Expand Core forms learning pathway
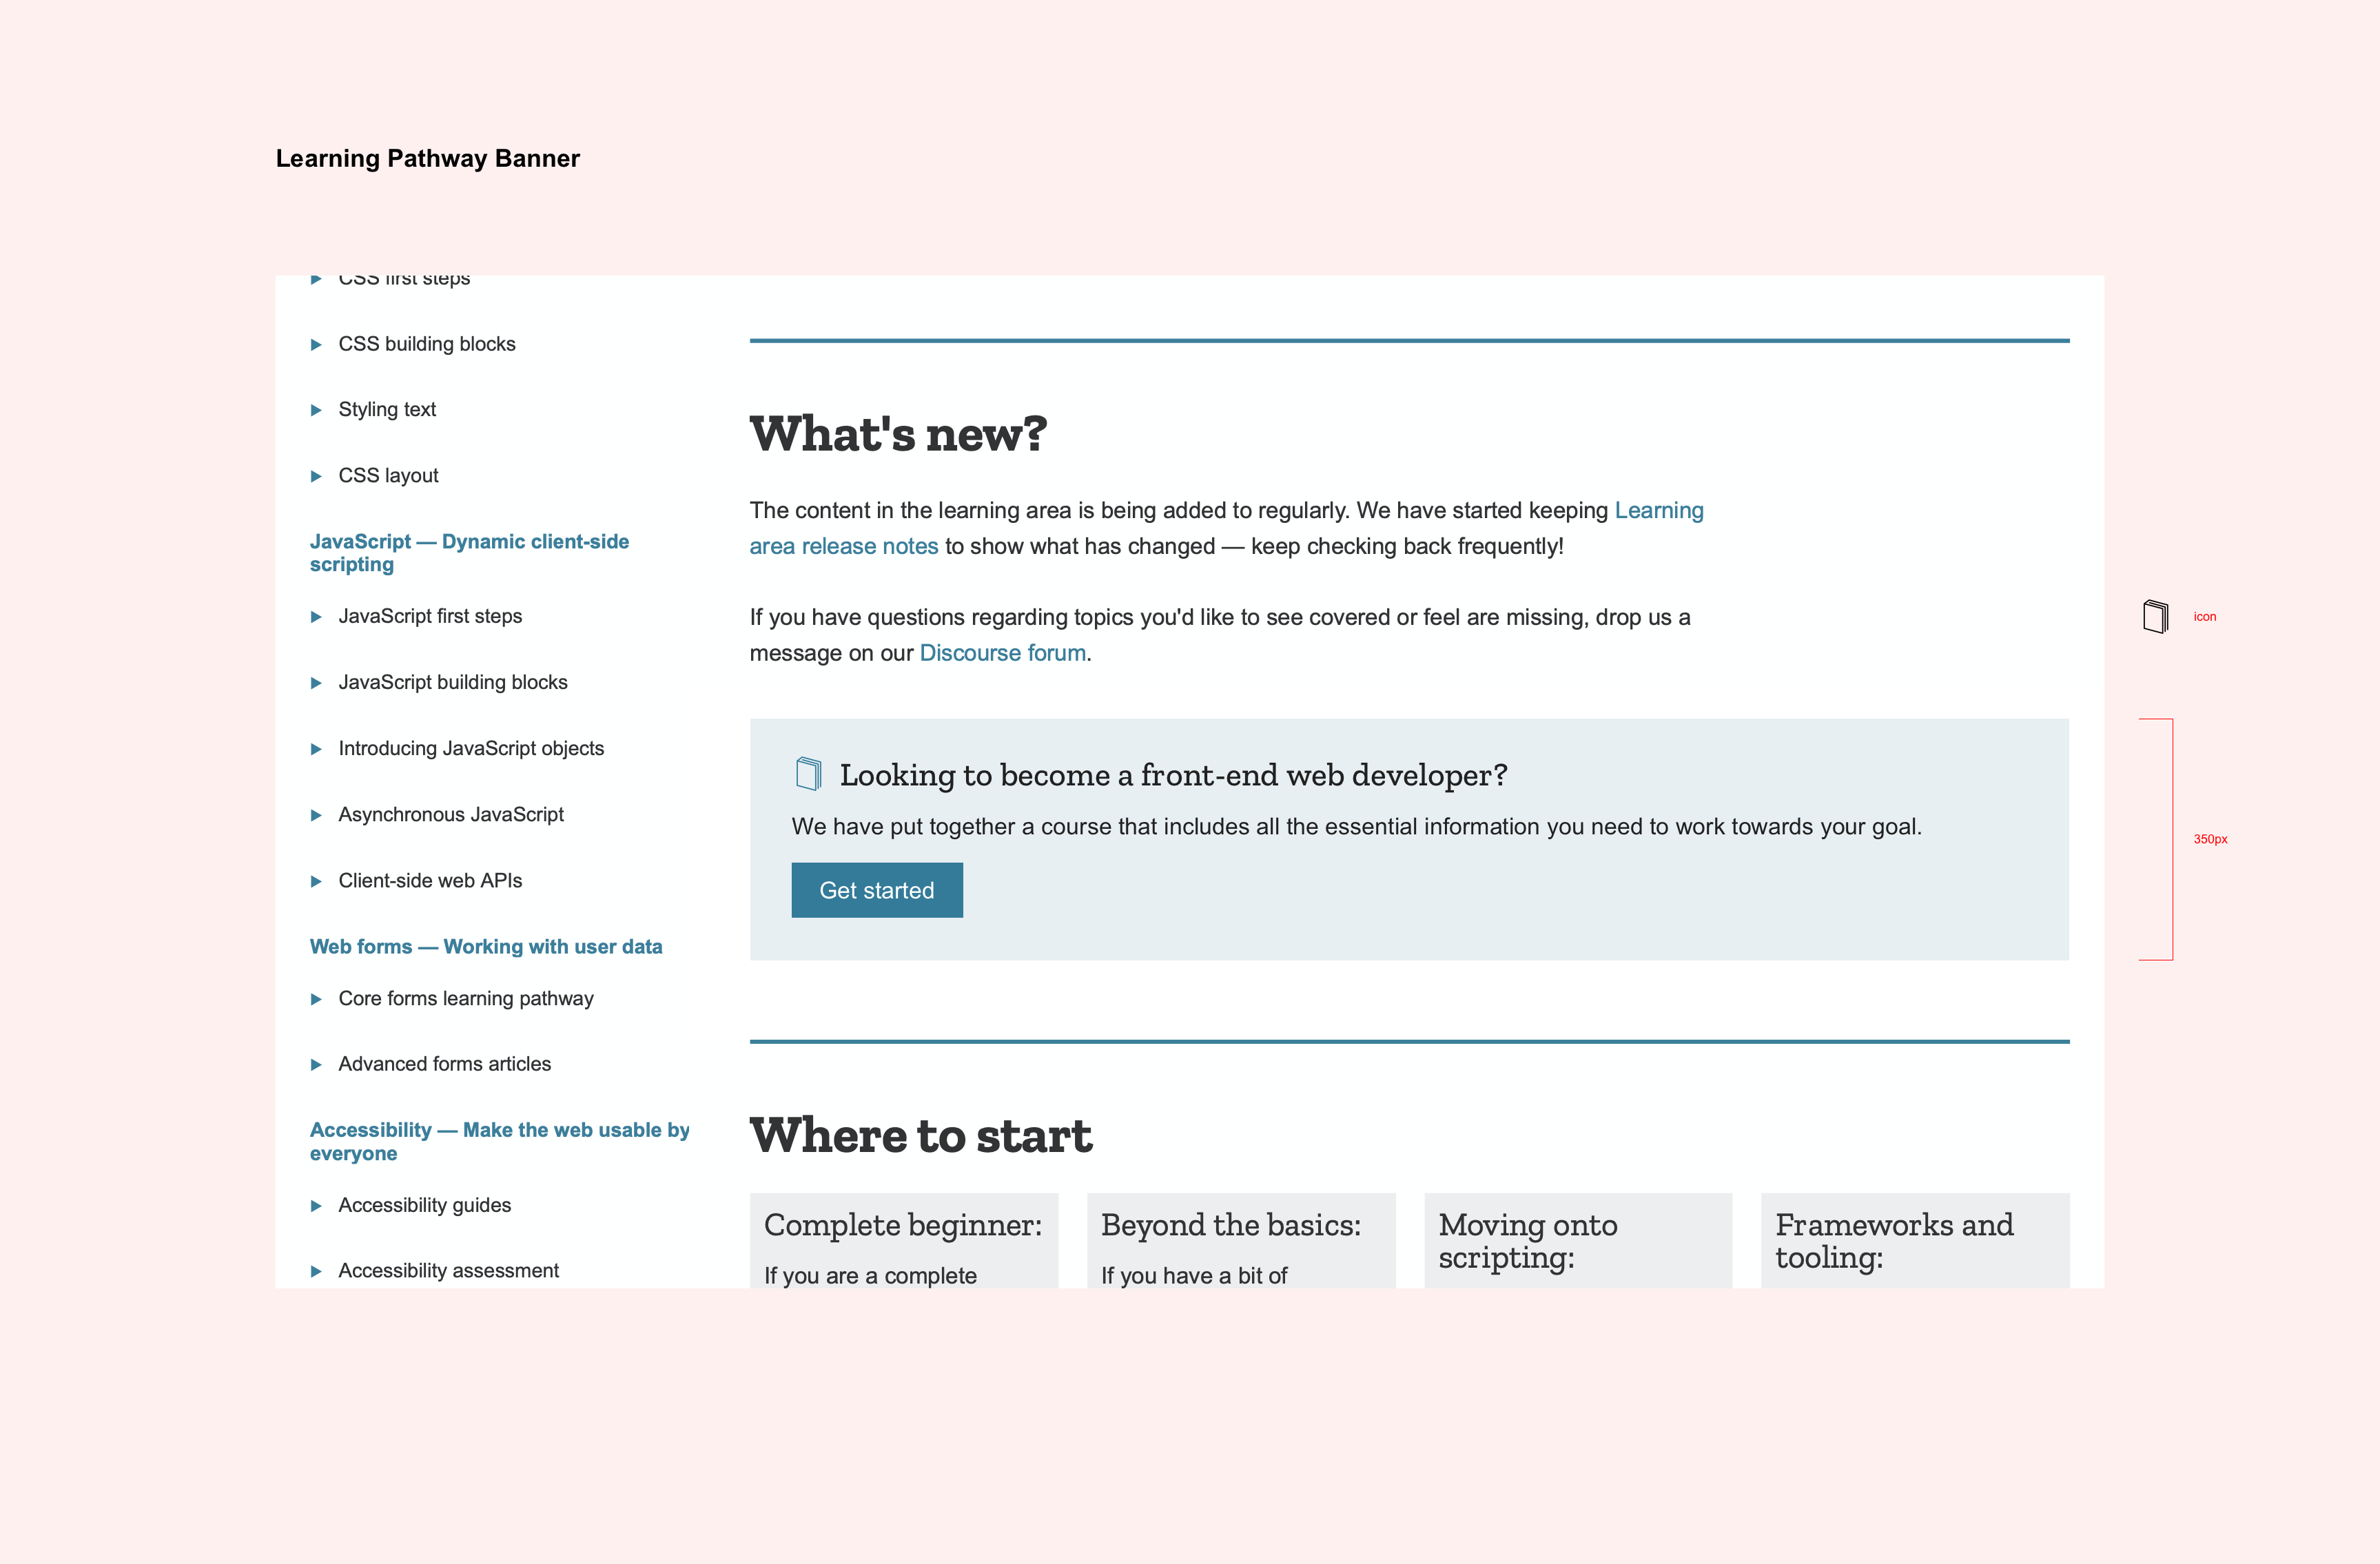2380x1564 pixels. (x=317, y=999)
